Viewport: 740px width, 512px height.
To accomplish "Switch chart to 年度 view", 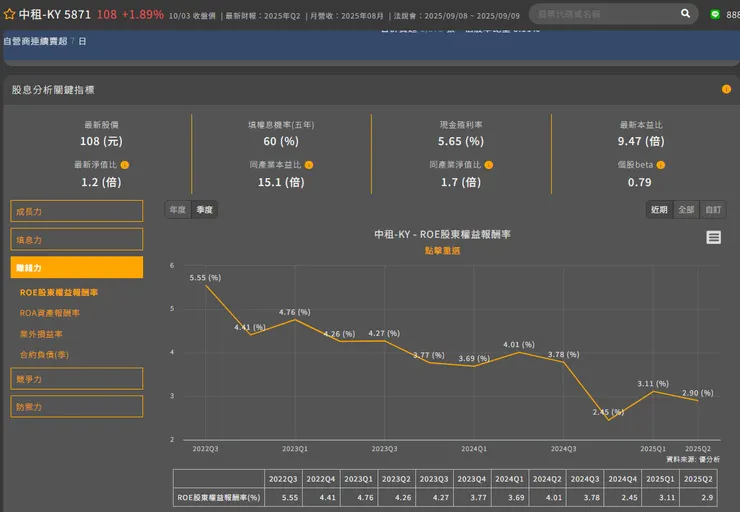I will (x=178, y=210).
